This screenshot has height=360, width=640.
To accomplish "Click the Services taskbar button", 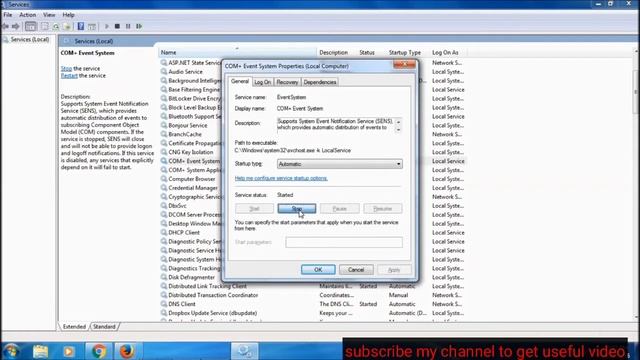I will coord(244,351).
